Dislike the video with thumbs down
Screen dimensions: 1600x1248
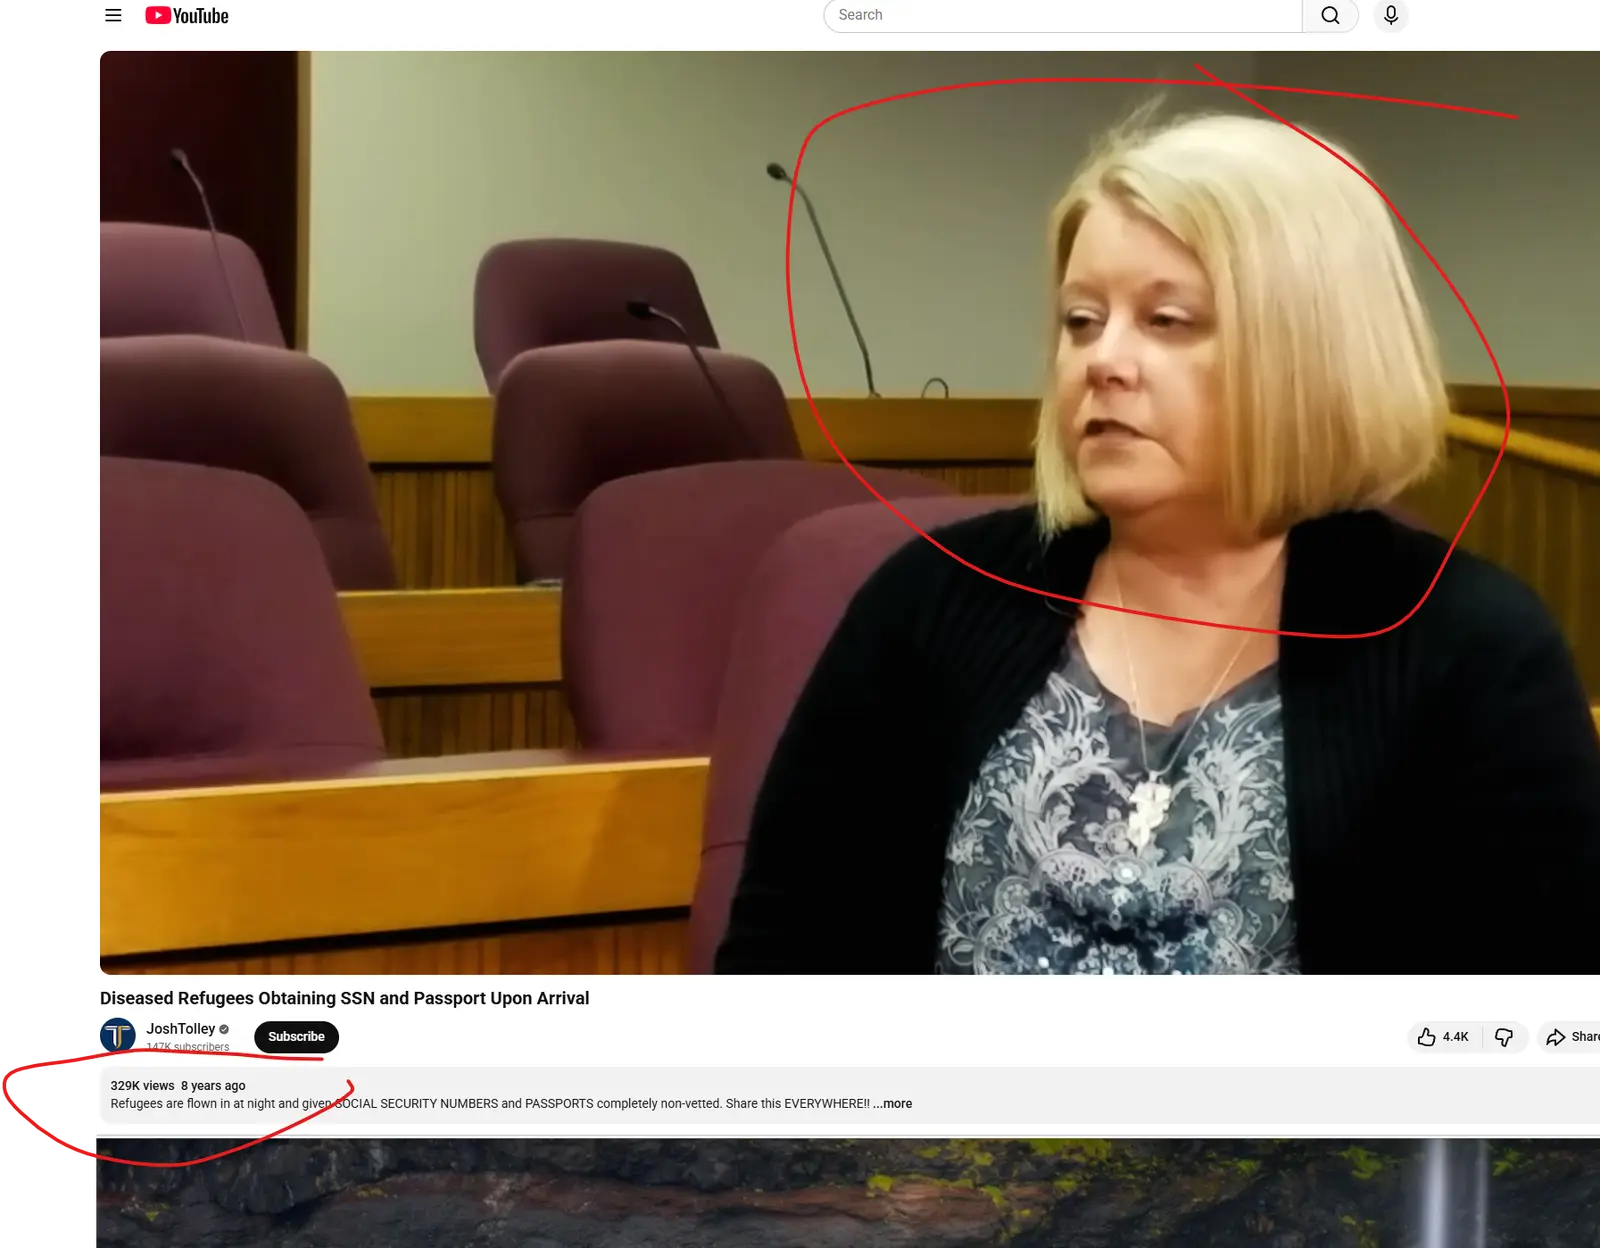1503,1037
